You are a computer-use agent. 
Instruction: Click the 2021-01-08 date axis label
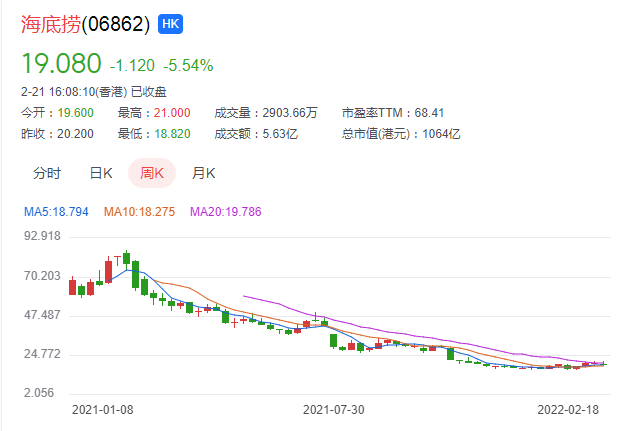click(x=103, y=410)
